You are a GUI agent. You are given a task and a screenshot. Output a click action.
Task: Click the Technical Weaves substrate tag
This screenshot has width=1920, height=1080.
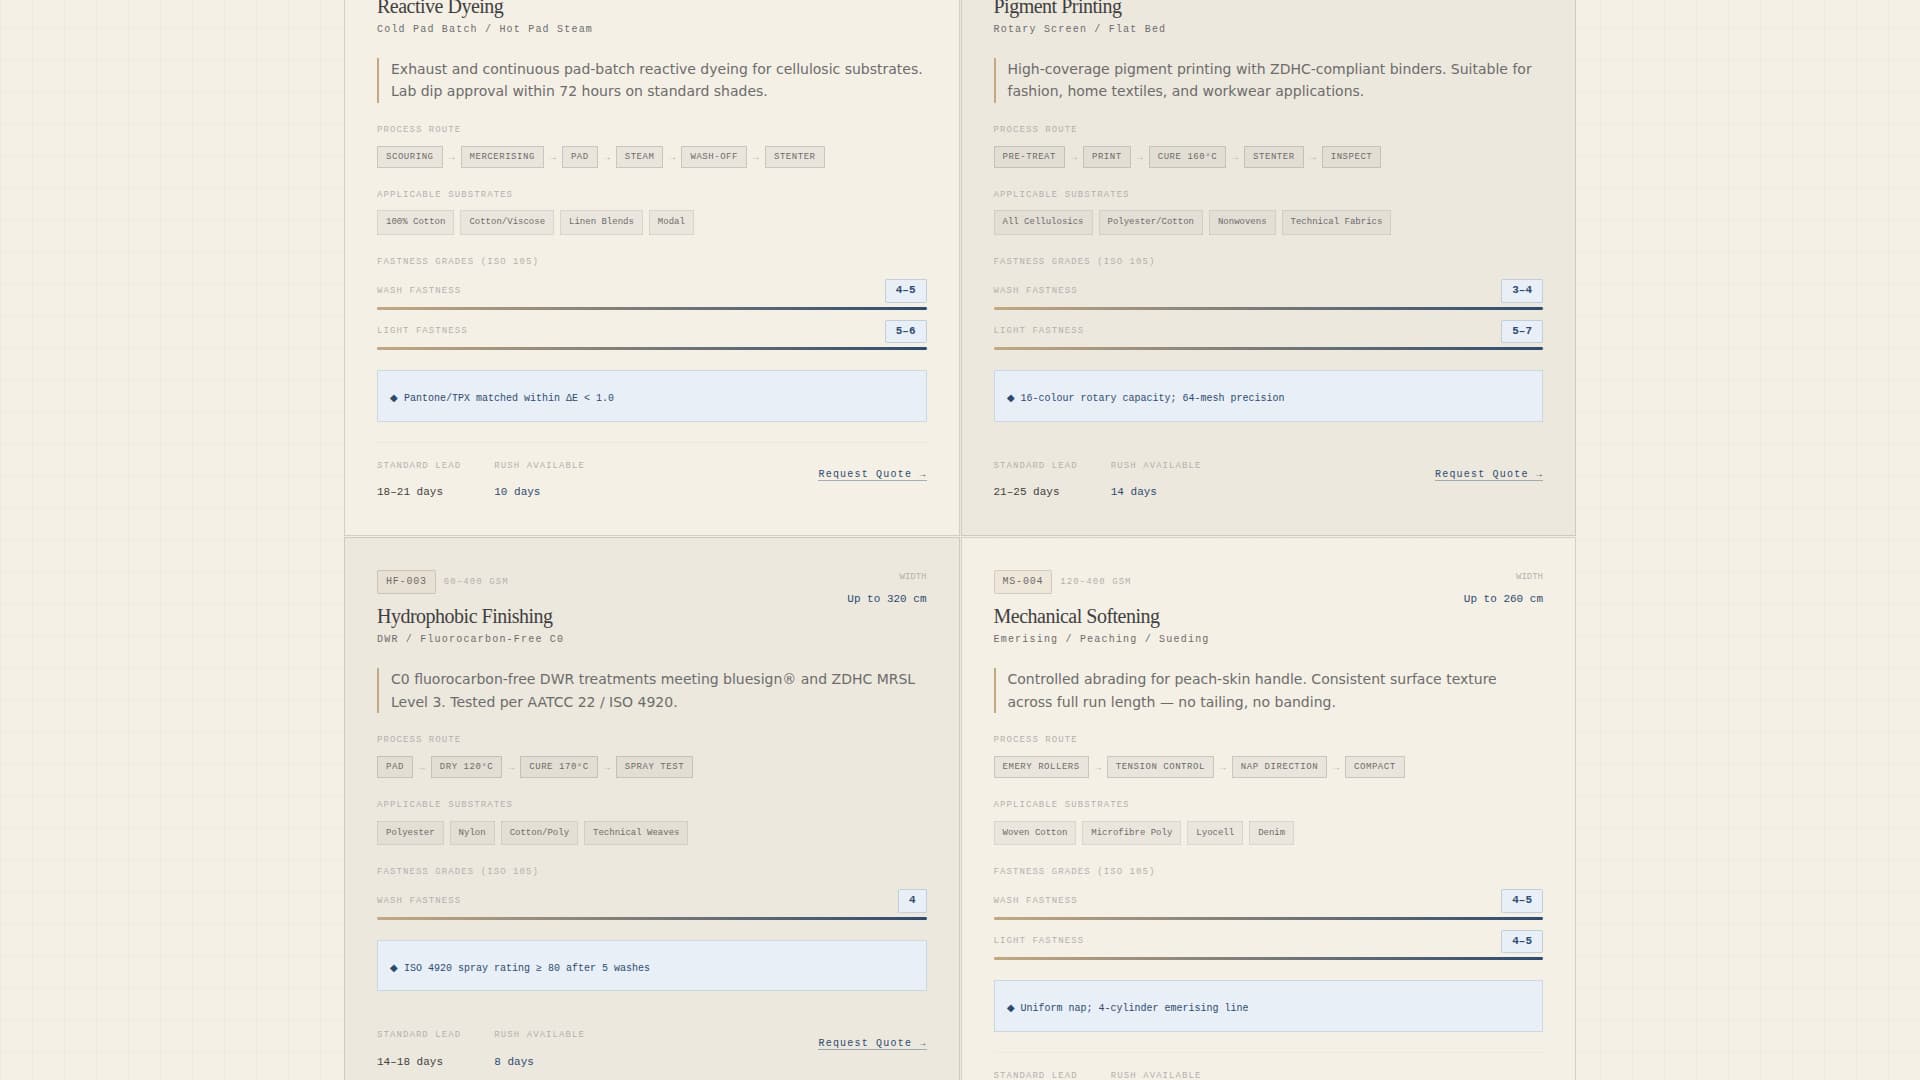[635, 833]
